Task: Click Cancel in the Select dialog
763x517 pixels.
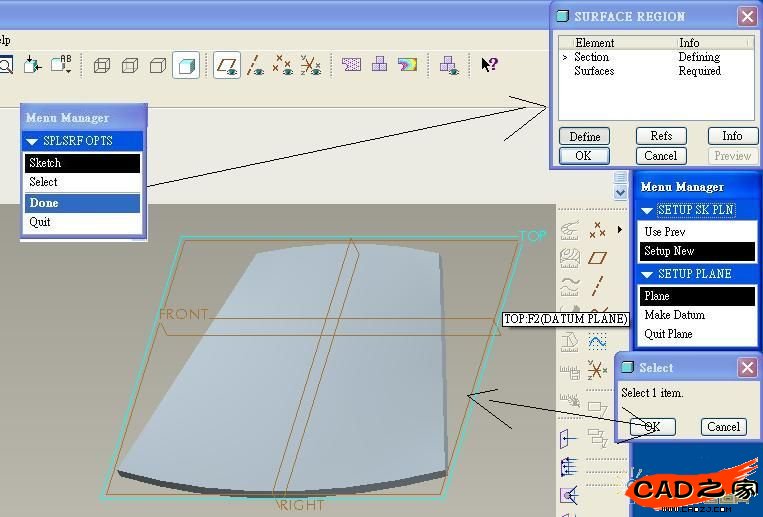Action: pos(724,427)
